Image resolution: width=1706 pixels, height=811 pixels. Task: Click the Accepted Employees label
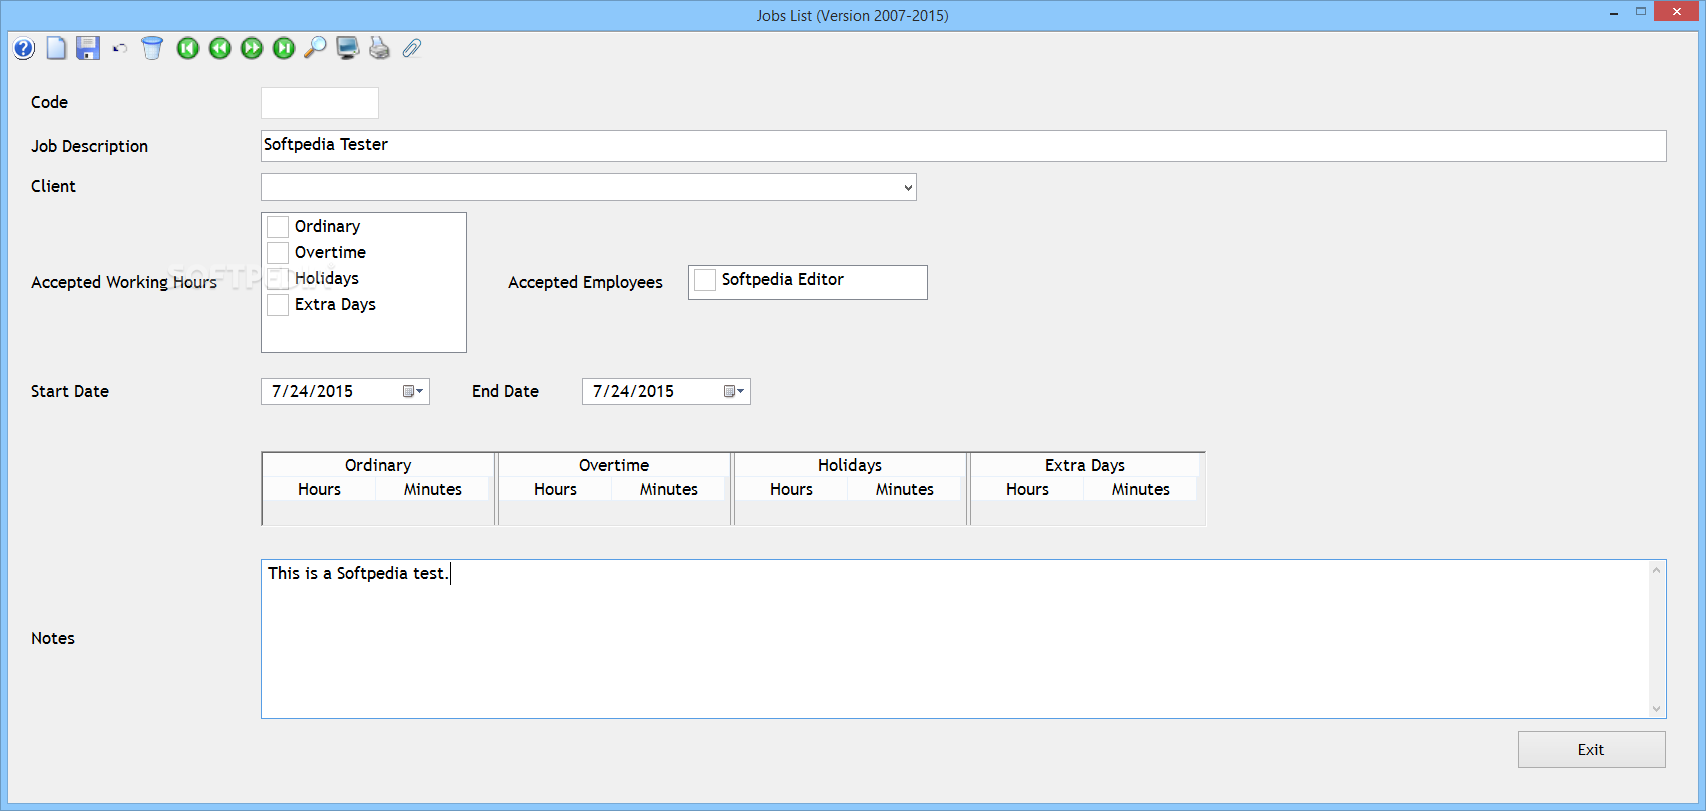[585, 282]
